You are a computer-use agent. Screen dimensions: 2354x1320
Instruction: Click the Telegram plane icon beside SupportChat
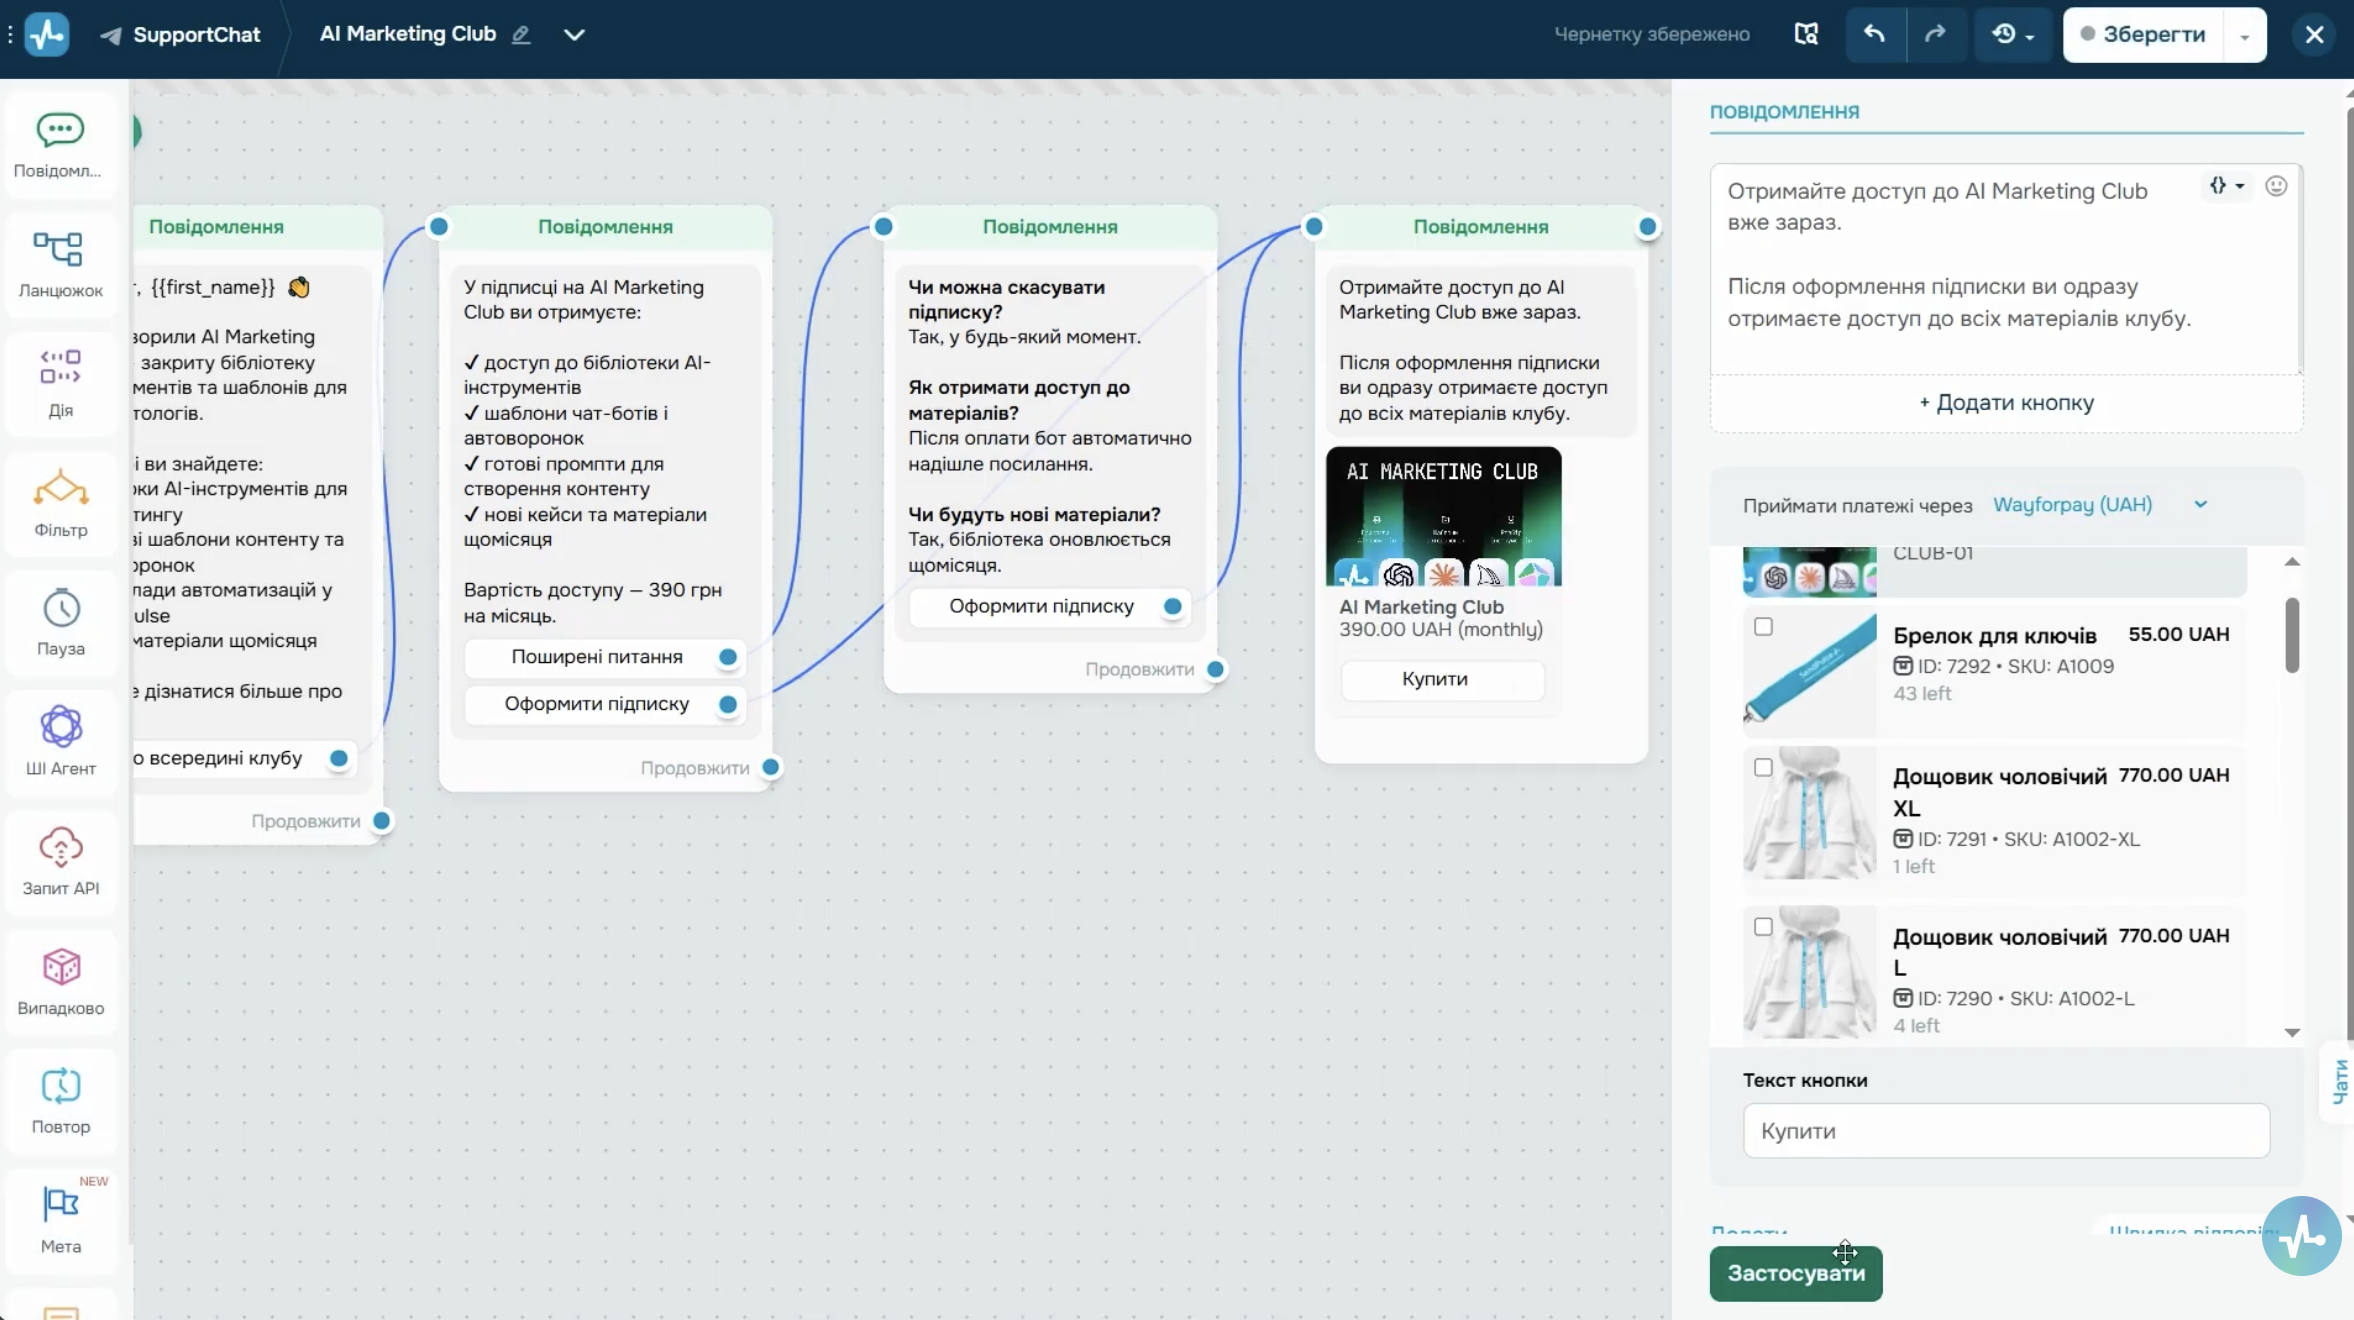(x=111, y=35)
